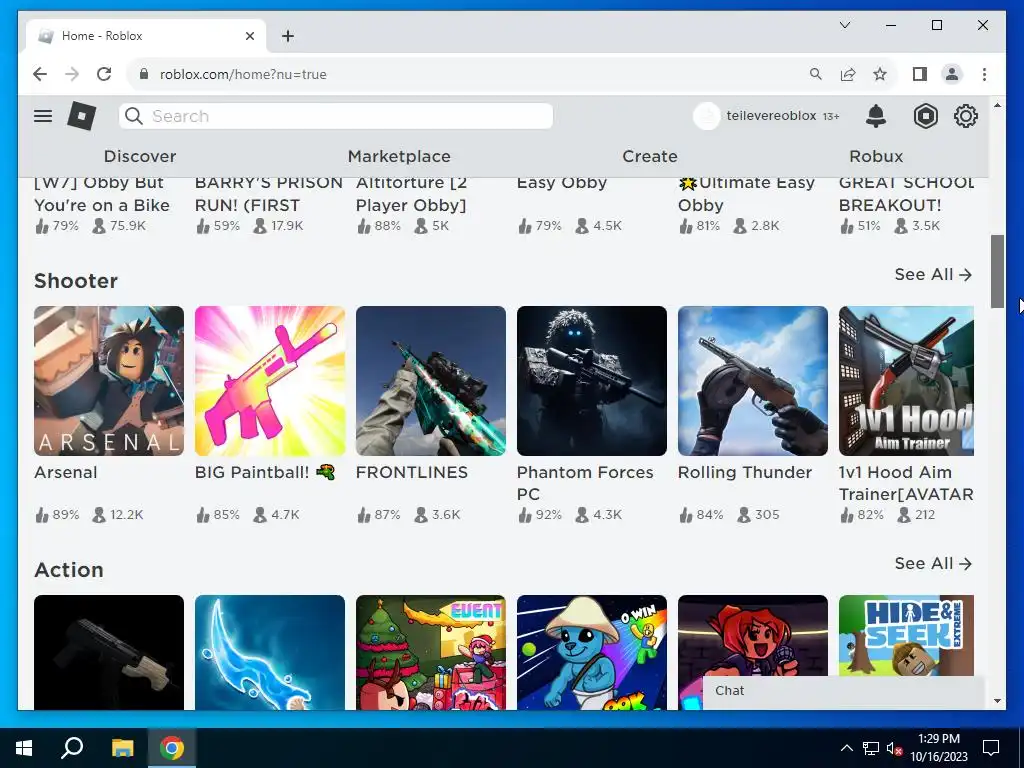Screen dimensions: 1024x768
Task: Click the Easy Obby title
Action: point(562,183)
